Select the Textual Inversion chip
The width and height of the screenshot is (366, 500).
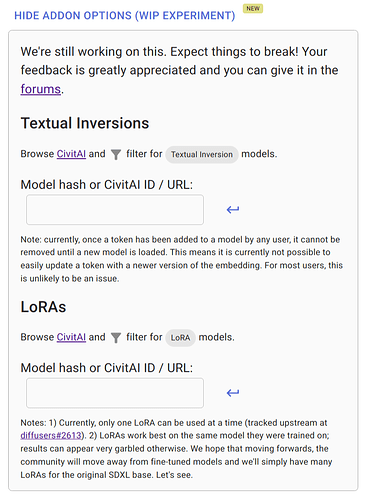tap(202, 154)
